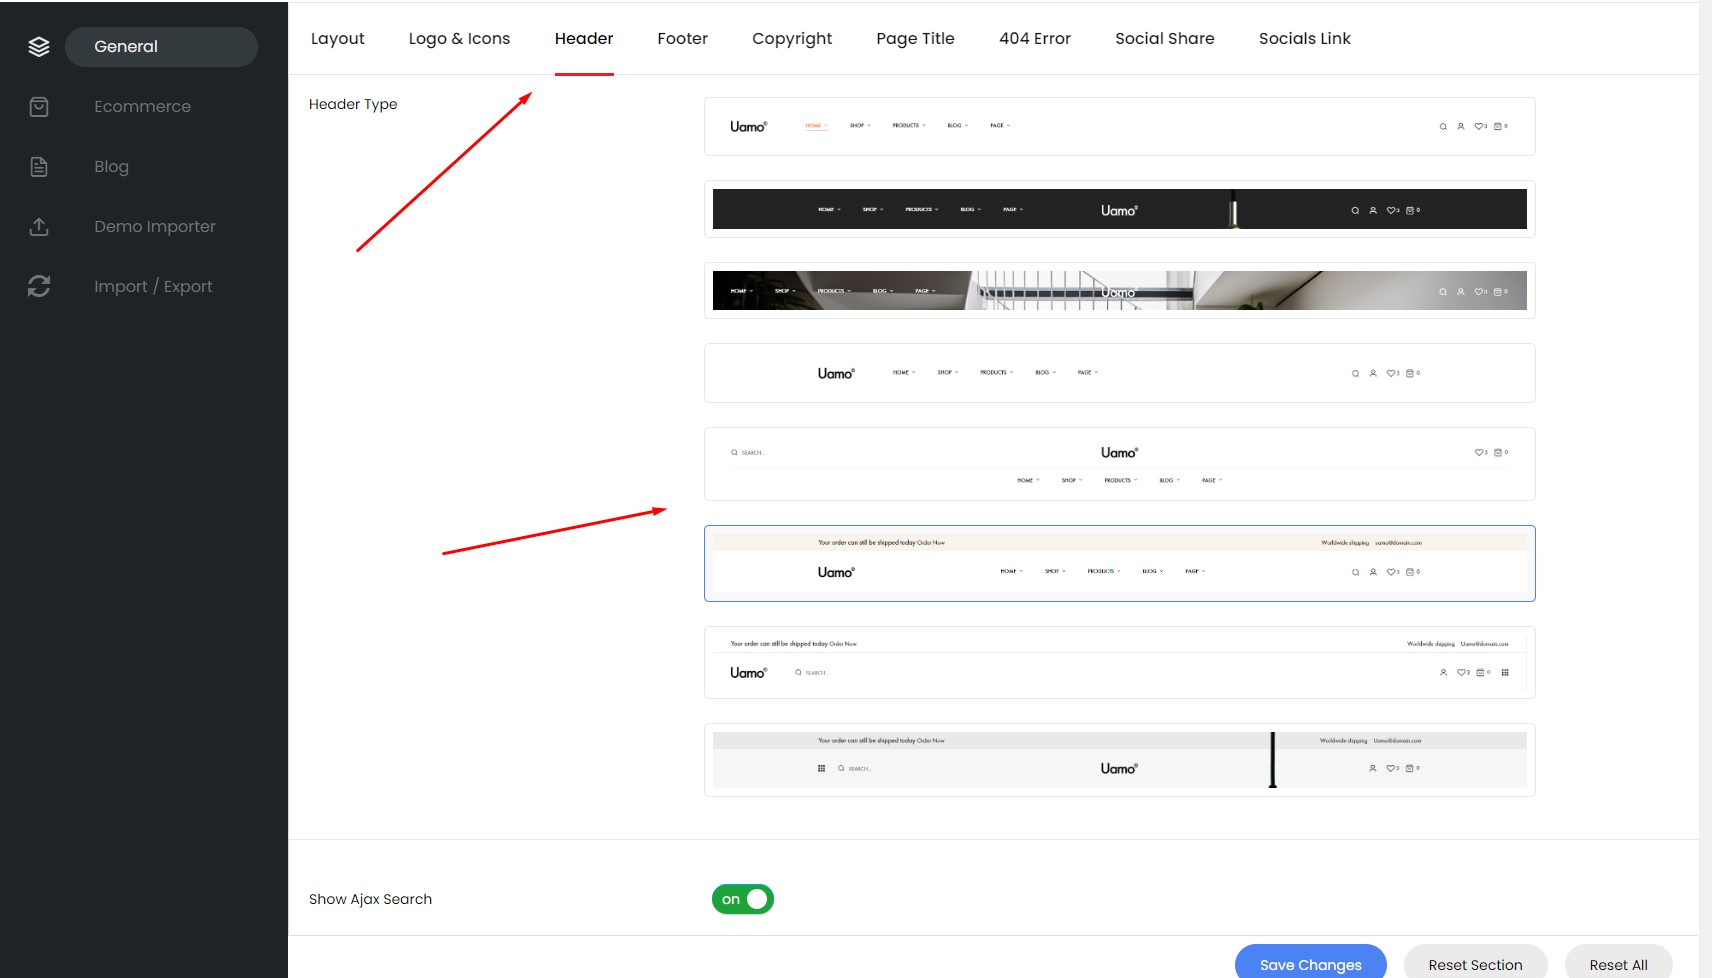Click the Blog document icon
Screen dimensions: 1712x978
pyautogui.click(x=39, y=167)
